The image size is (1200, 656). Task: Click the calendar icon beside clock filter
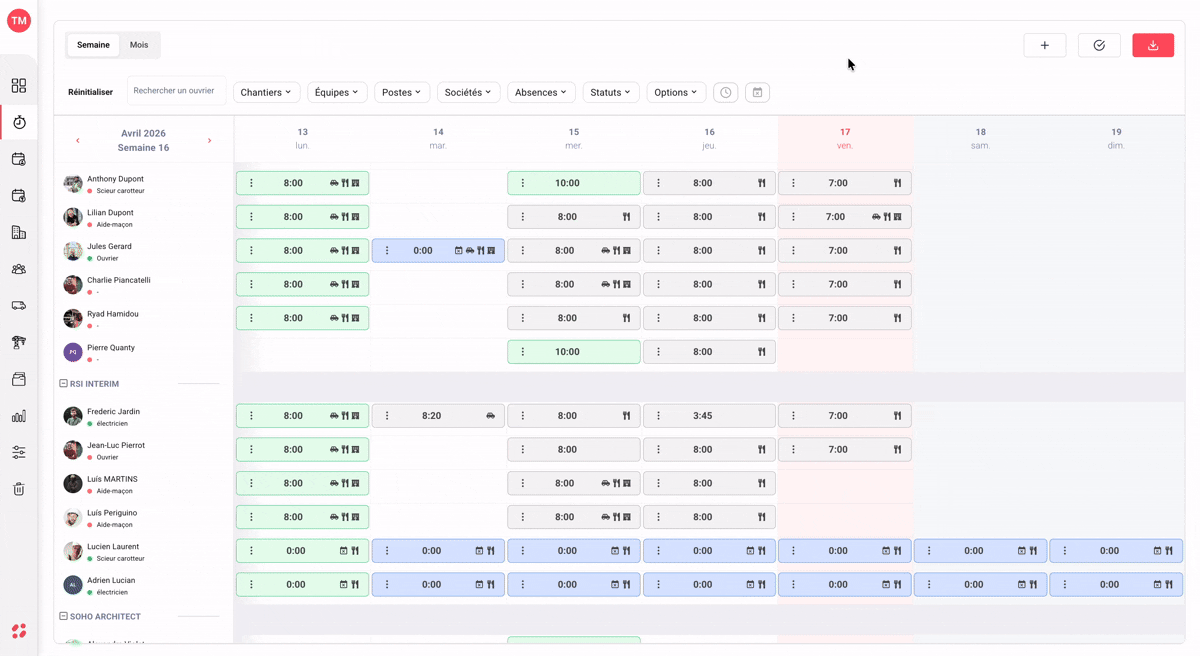click(758, 92)
